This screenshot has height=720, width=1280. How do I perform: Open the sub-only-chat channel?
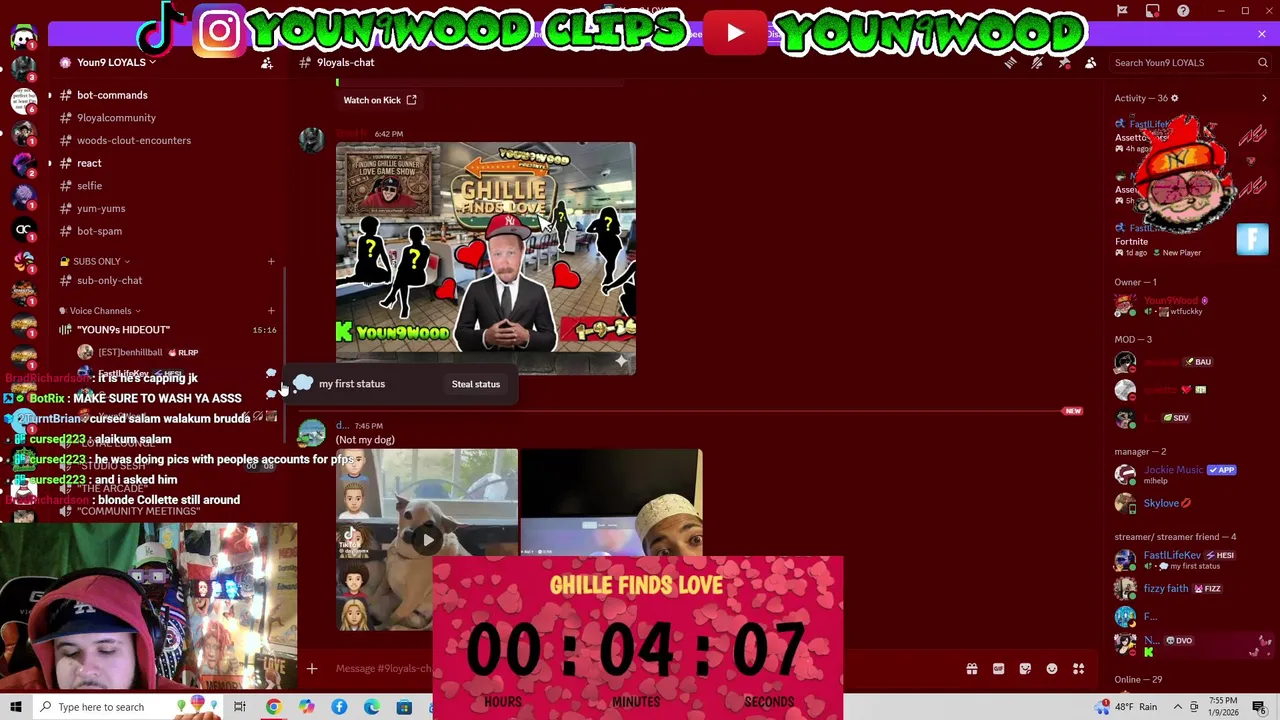point(109,281)
